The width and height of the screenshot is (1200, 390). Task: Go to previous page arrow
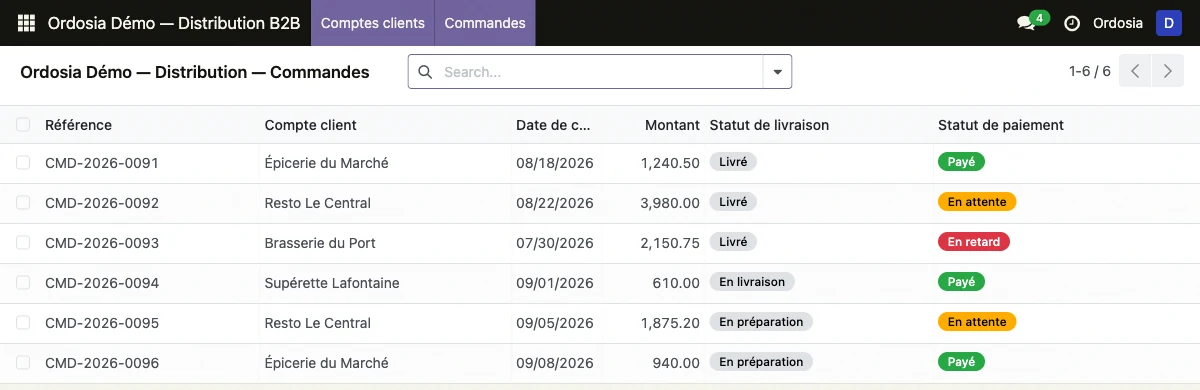tap(1135, 72)
